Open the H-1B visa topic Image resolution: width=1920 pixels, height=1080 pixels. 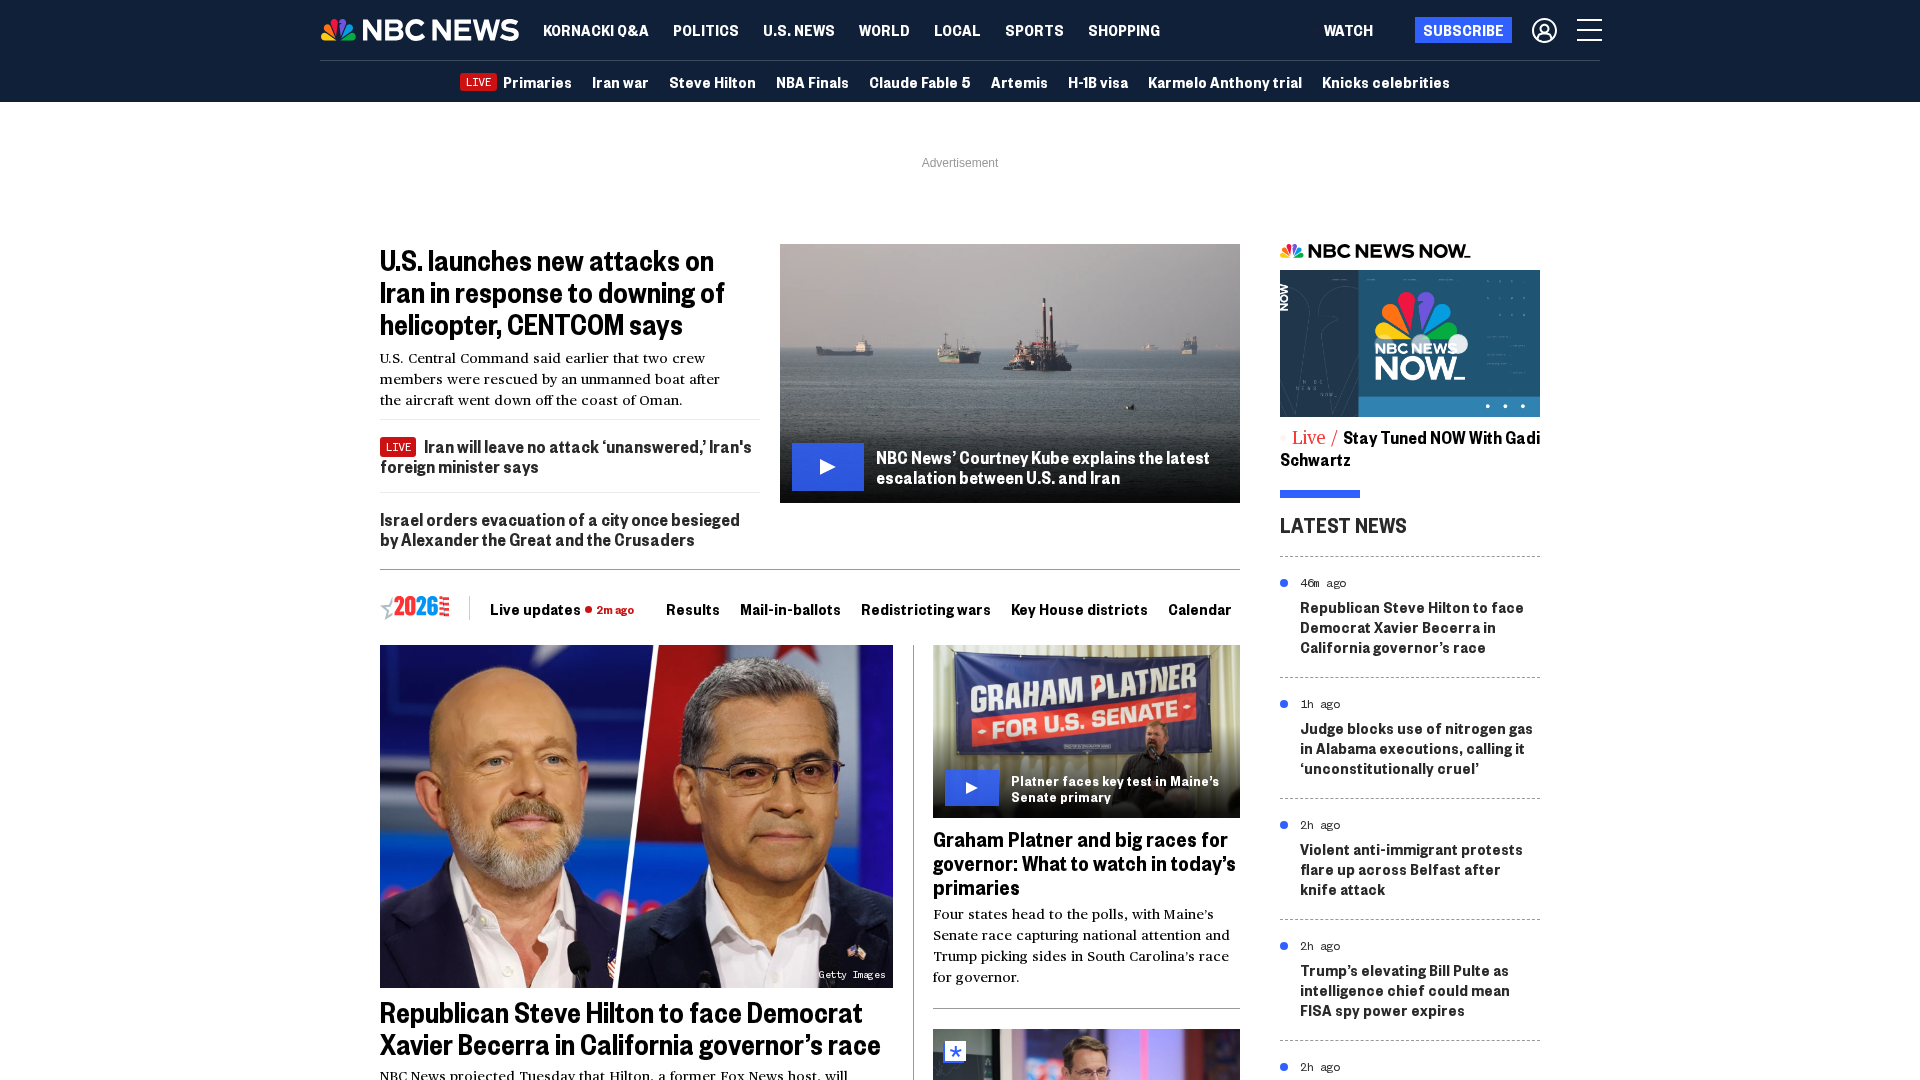coord(1097,82)
